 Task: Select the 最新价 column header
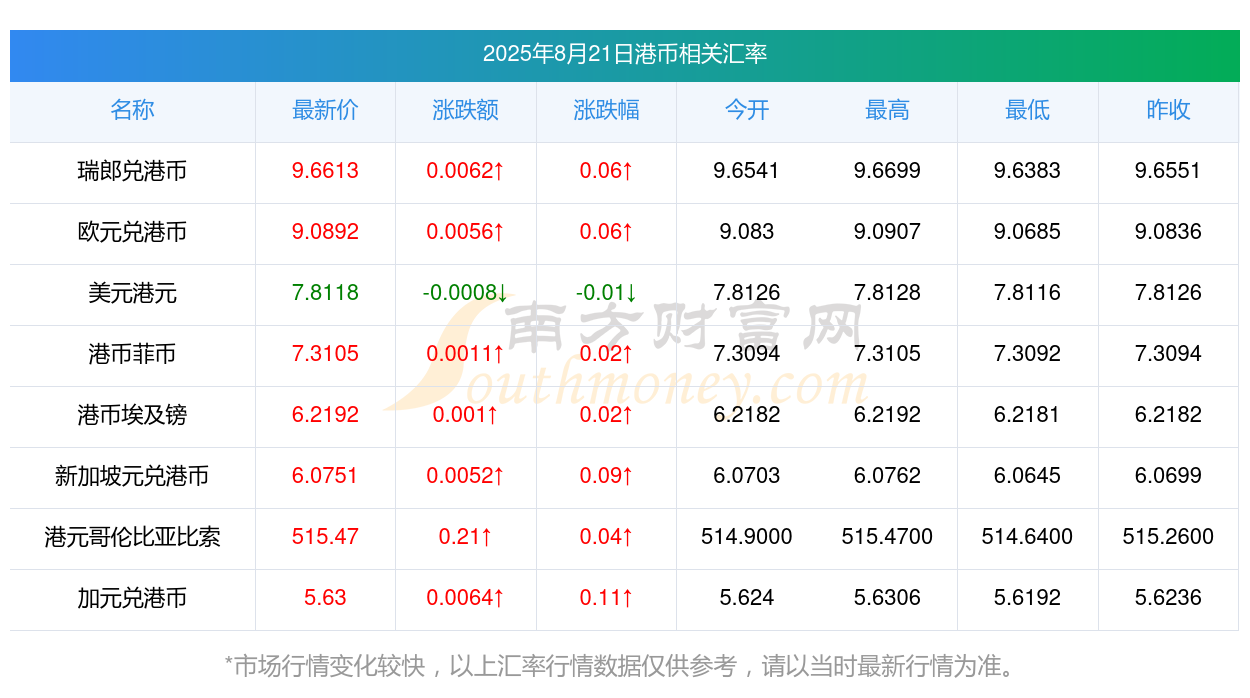tap(325, 110)
